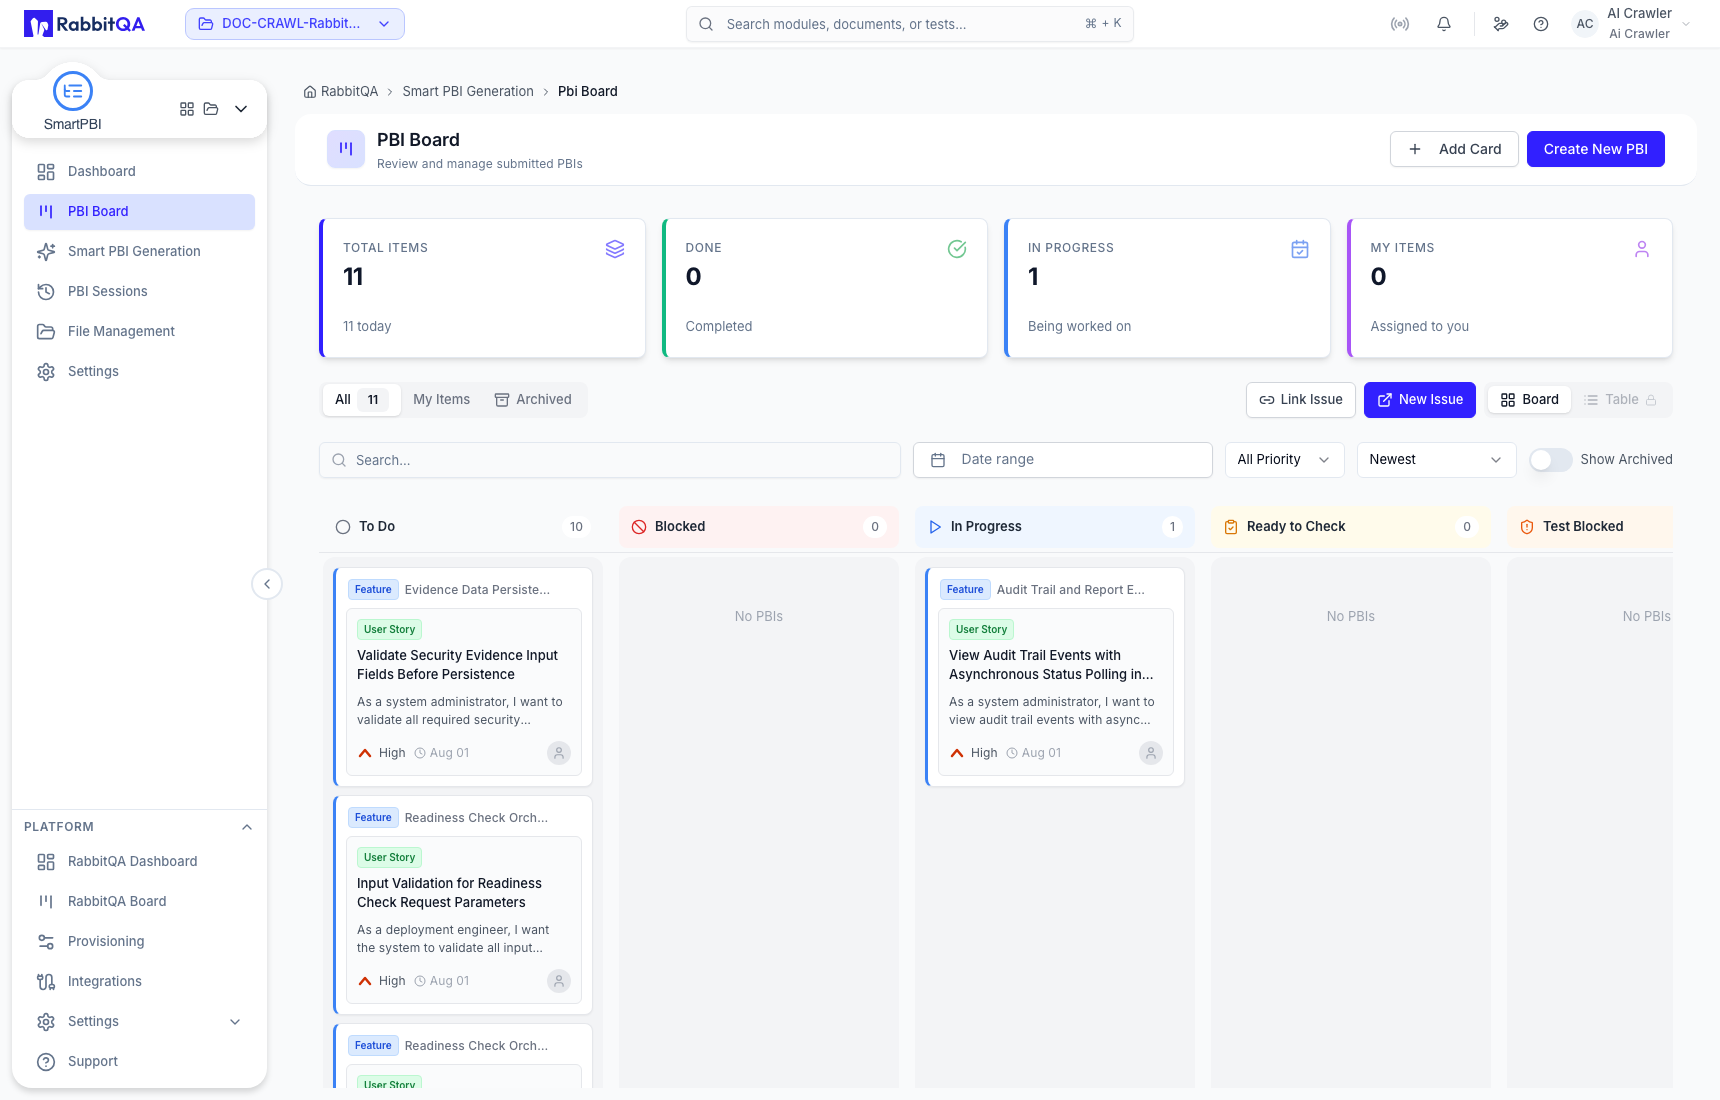
Task: Expand the SmartPBI module switcher chevron
Action: click(x=241, y=109)
